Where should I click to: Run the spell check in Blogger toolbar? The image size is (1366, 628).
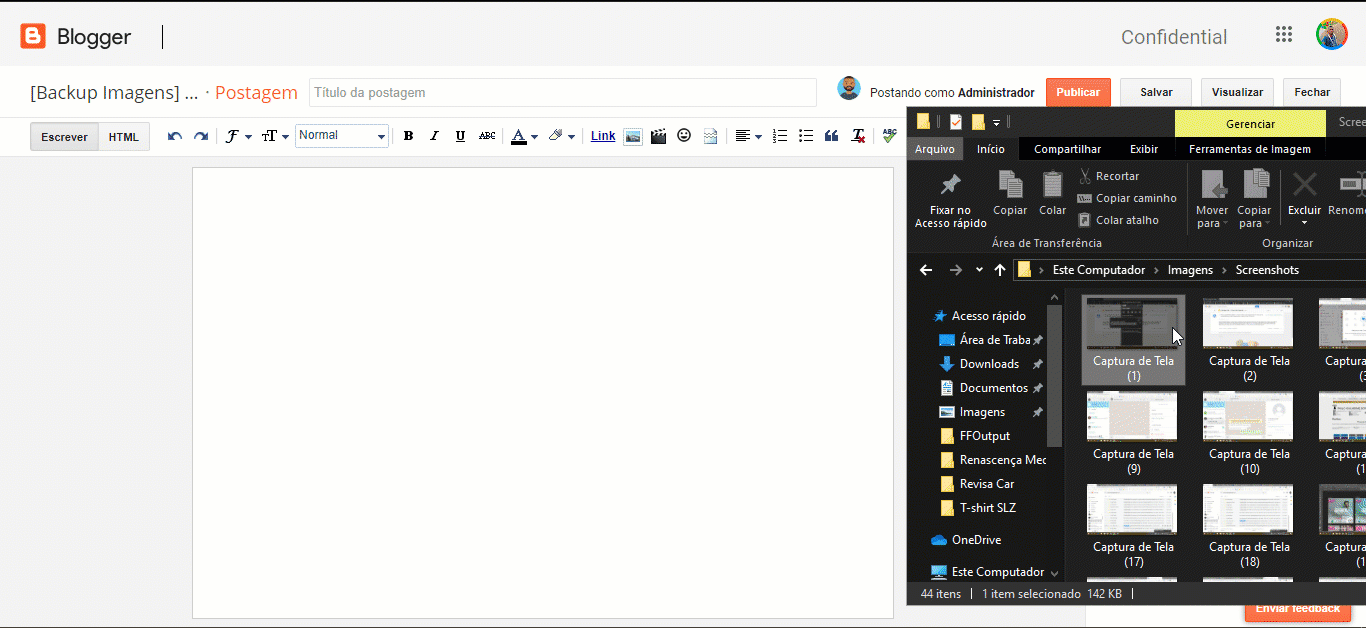(x=889, y=136)
